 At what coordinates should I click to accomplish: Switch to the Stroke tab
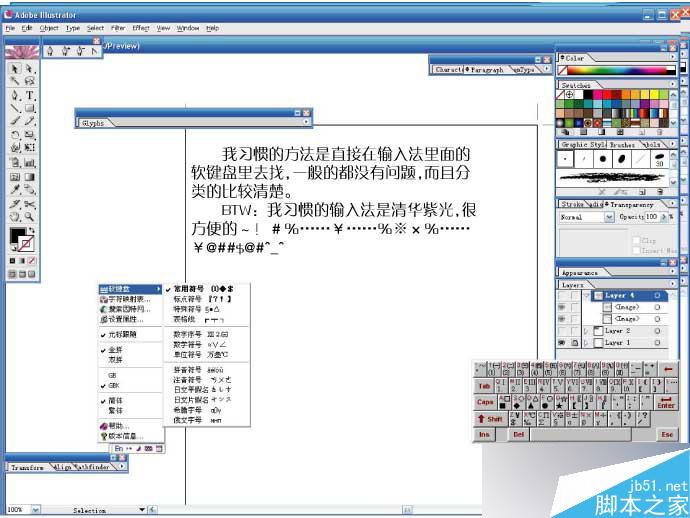coord(573,204)
